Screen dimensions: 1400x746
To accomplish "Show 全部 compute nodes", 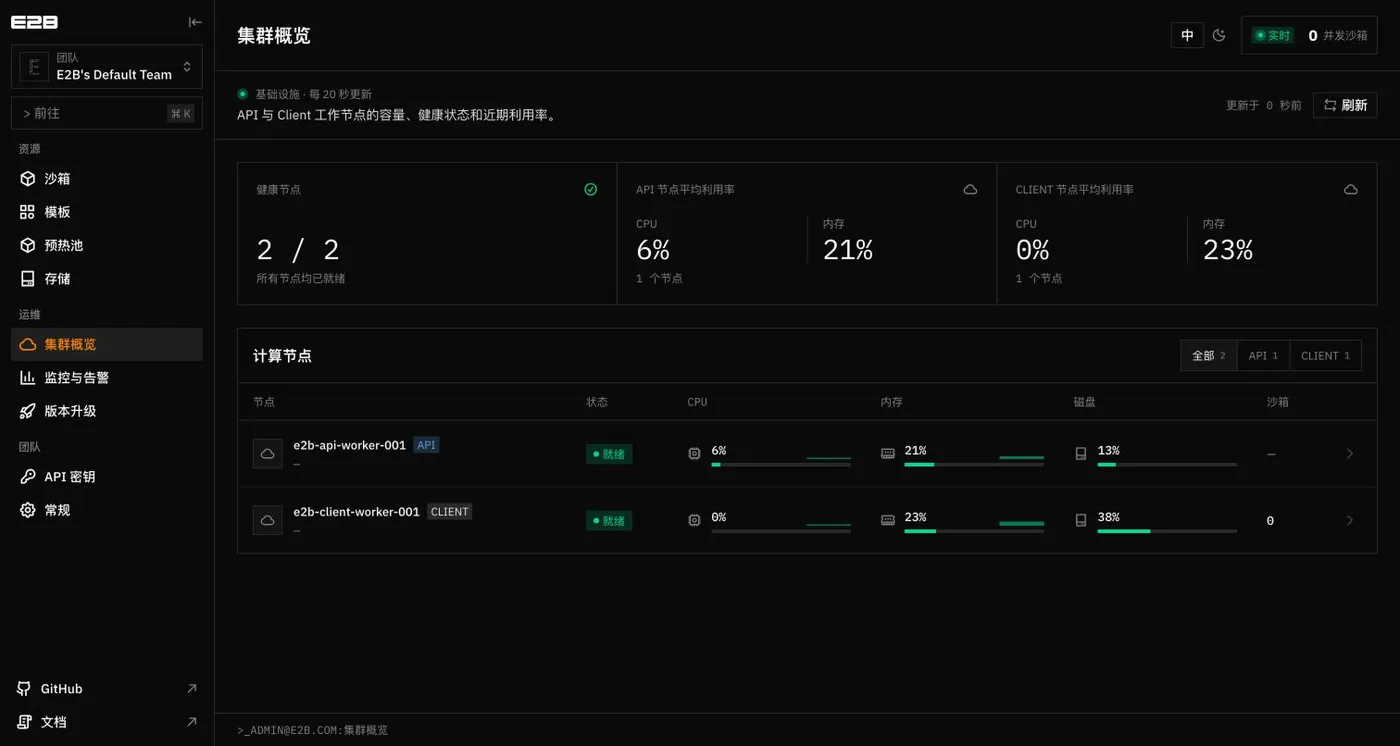I will [x=1209, y=356].
